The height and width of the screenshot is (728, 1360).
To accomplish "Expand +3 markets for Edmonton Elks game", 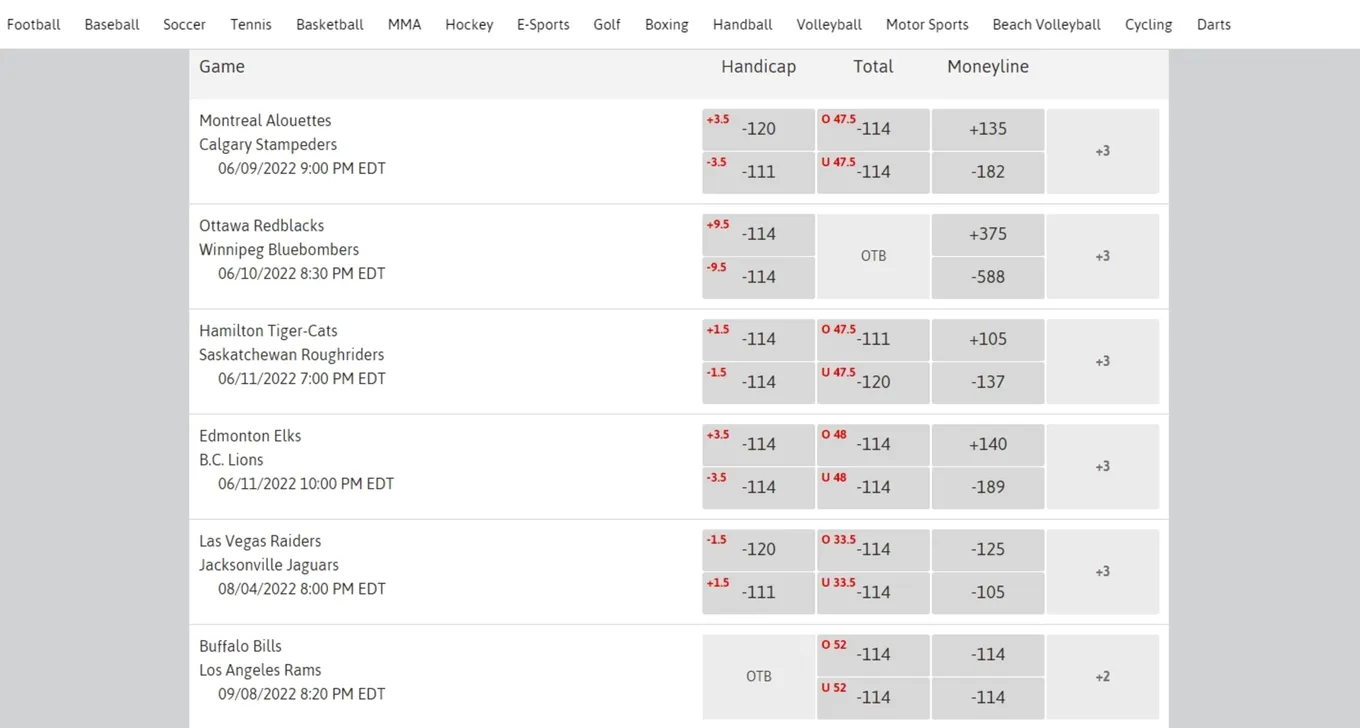I will pyautogui.click(x=1102, y=467).
